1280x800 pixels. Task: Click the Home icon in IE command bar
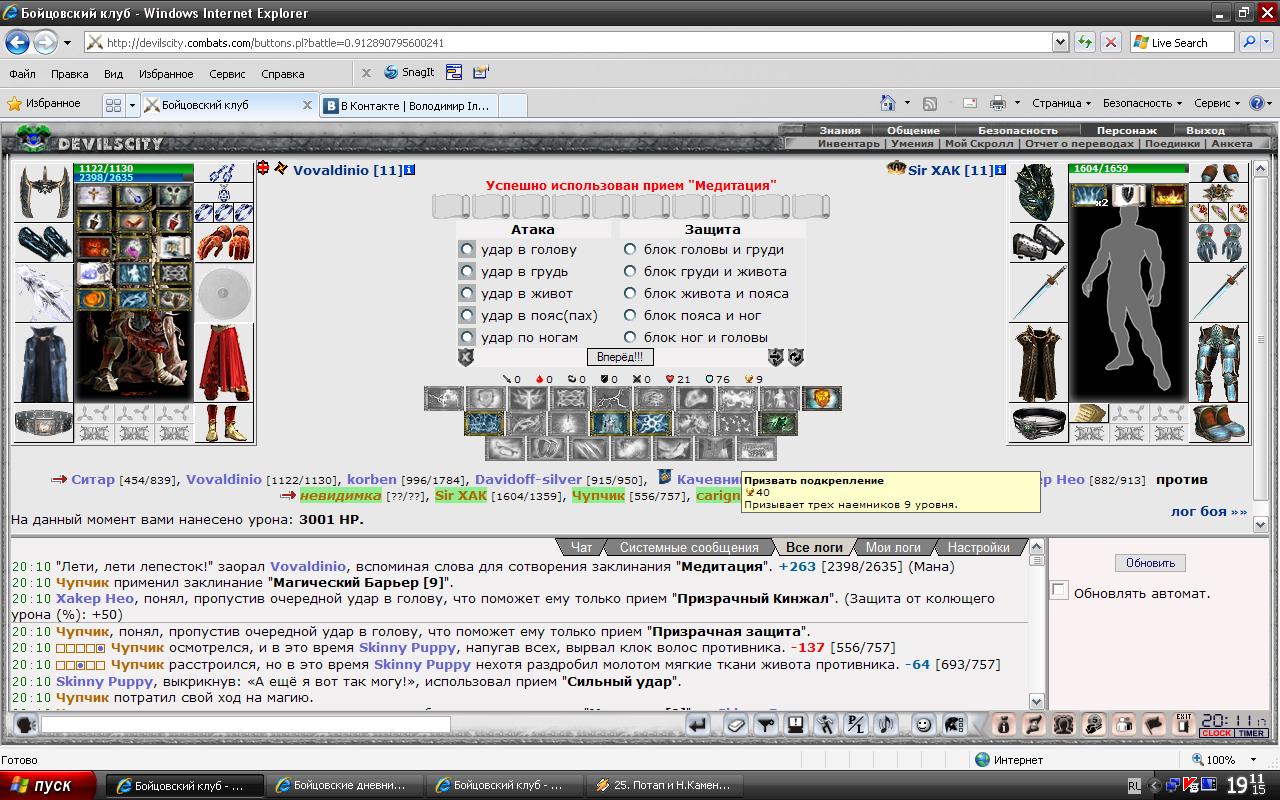tap(888, 103)
